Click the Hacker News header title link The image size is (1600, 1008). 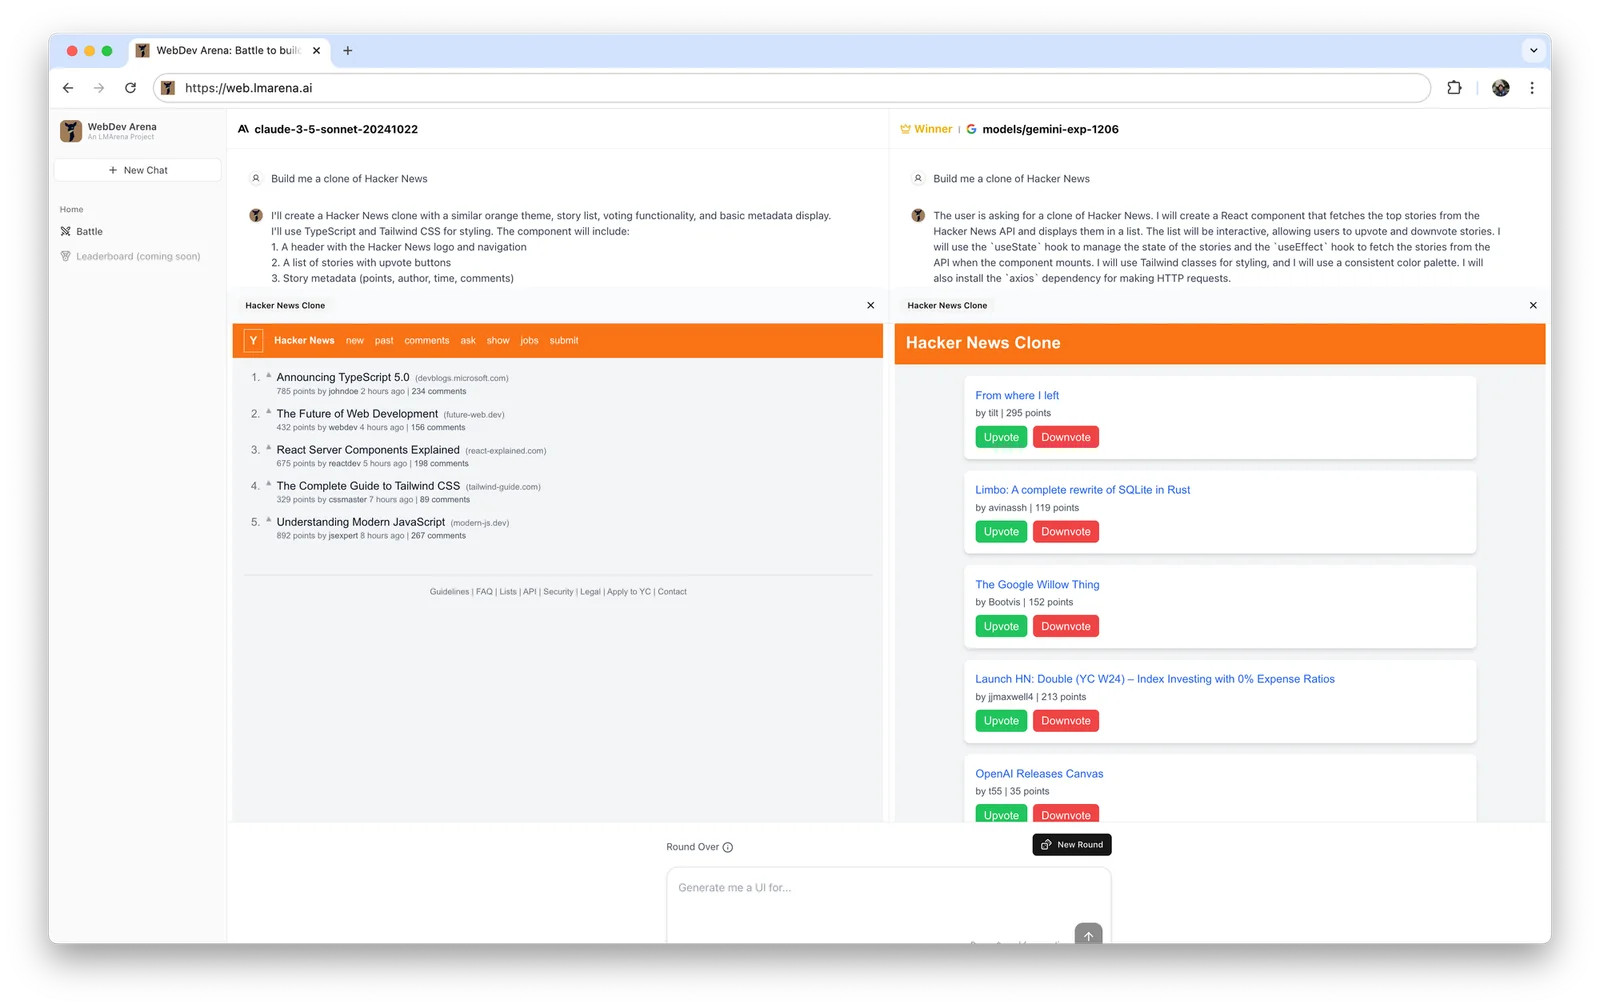click(x=304, y=340)
